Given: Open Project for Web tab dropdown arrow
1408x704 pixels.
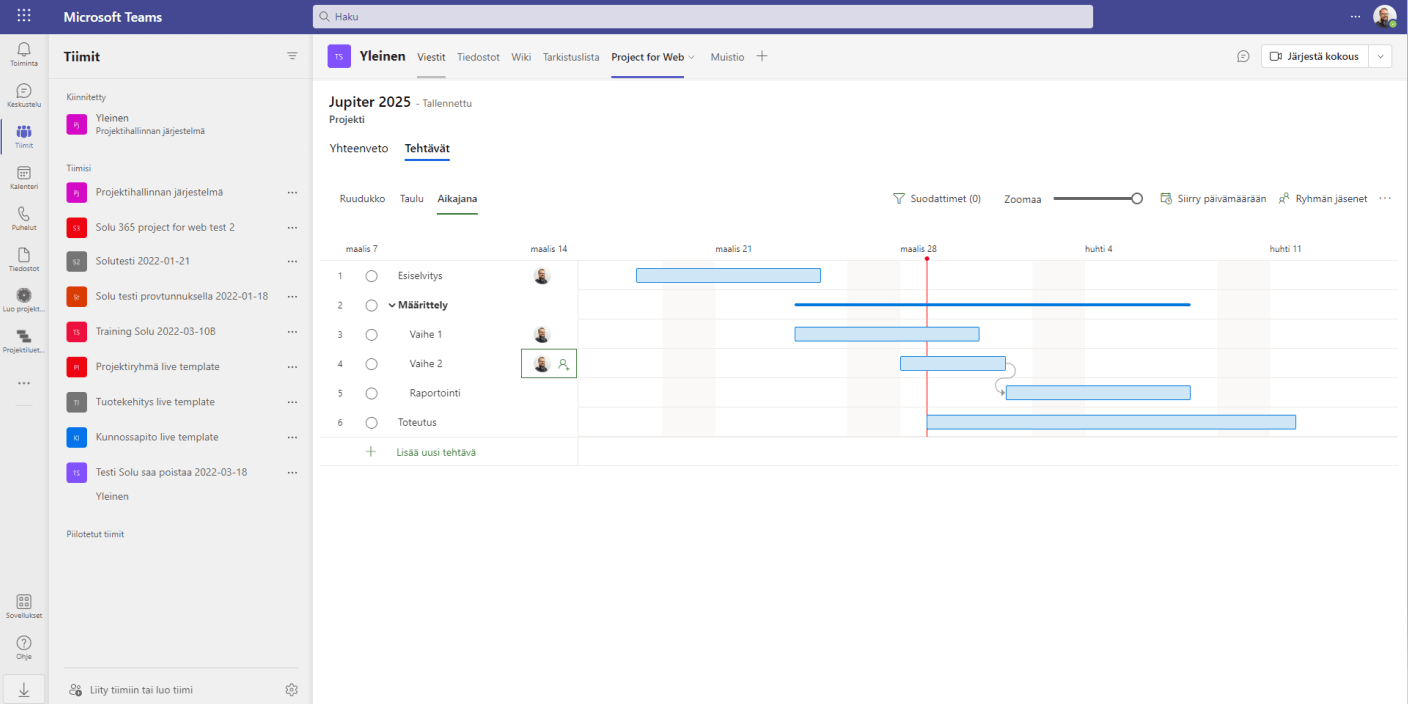Looking at the screenshot, I should [691, 57].
